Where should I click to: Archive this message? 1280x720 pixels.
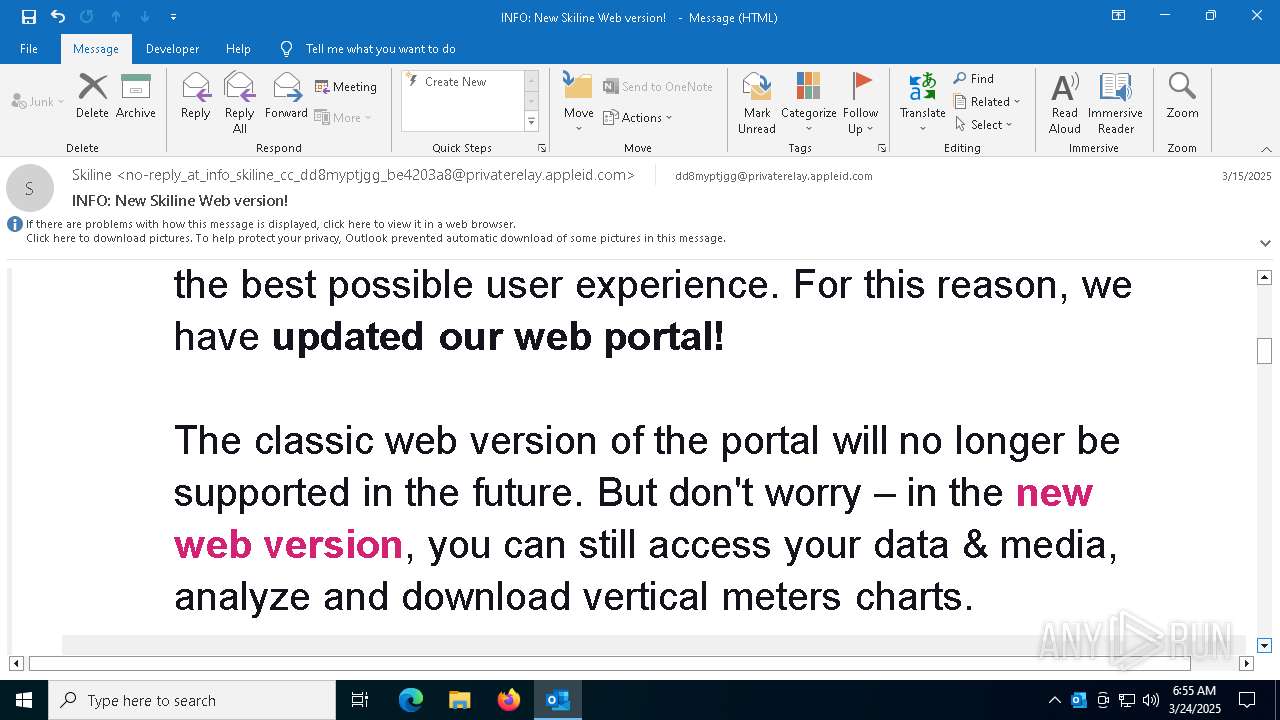[x=136, y=96]
